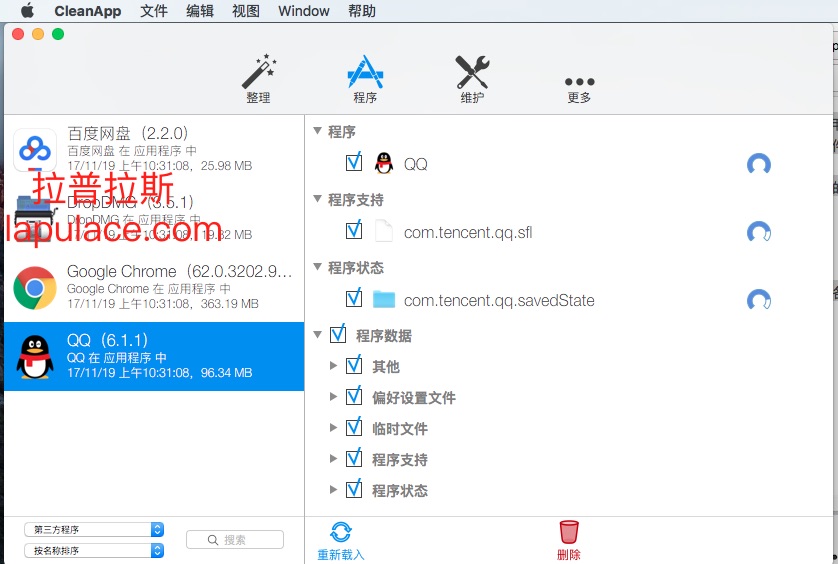Screen dimensions: 838x564
Task: Select the QQ penguin icon in app list
Action: (x=35, y=357)
